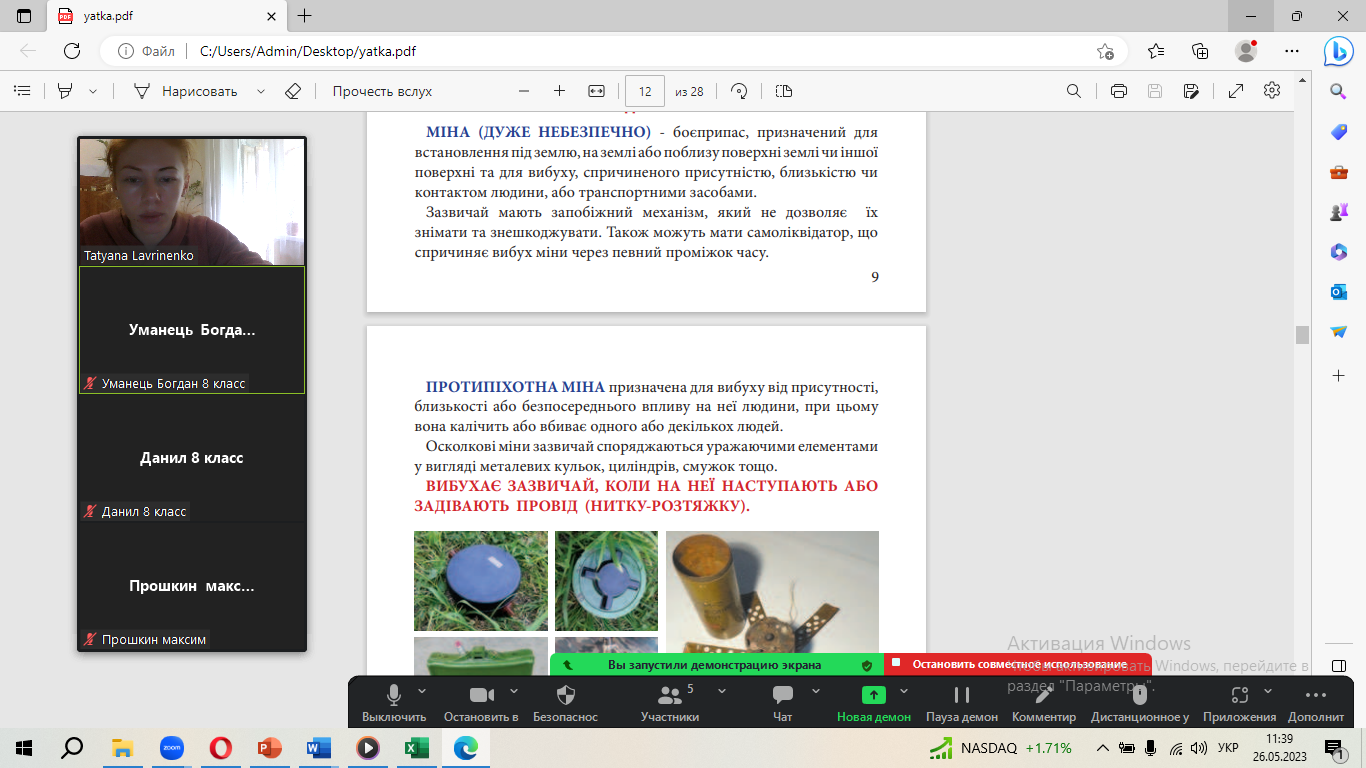
Task: Add this page to favorites
Action: point(1105,51)
